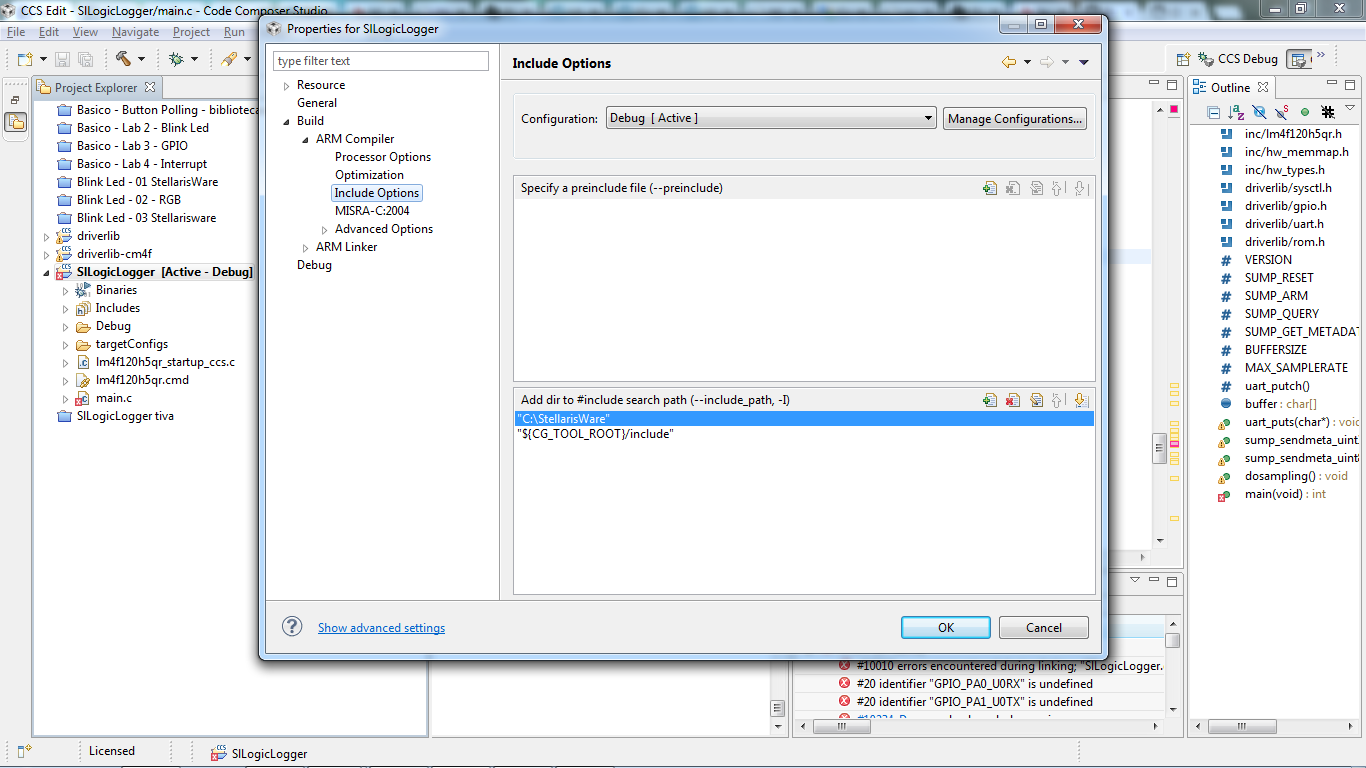Viewport: 1366px width, 768px height.
Task: Open the Configuration combo box
Action: point(770,118)
